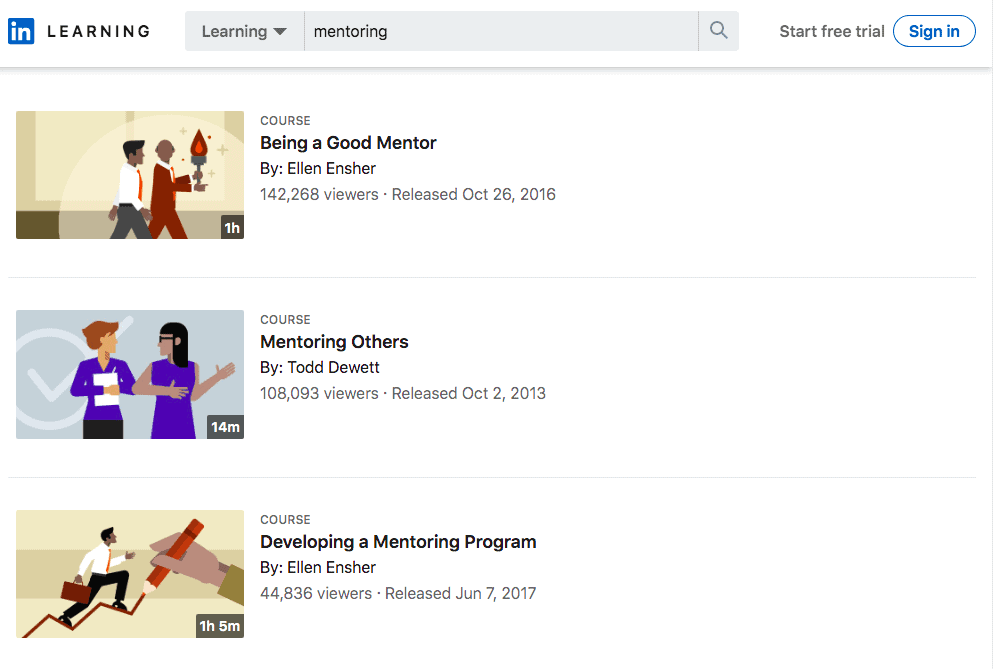This screenshot has width=993, height=669.
Task: Click the LEARNING wordmark in the header
Action: click(99, 31)
